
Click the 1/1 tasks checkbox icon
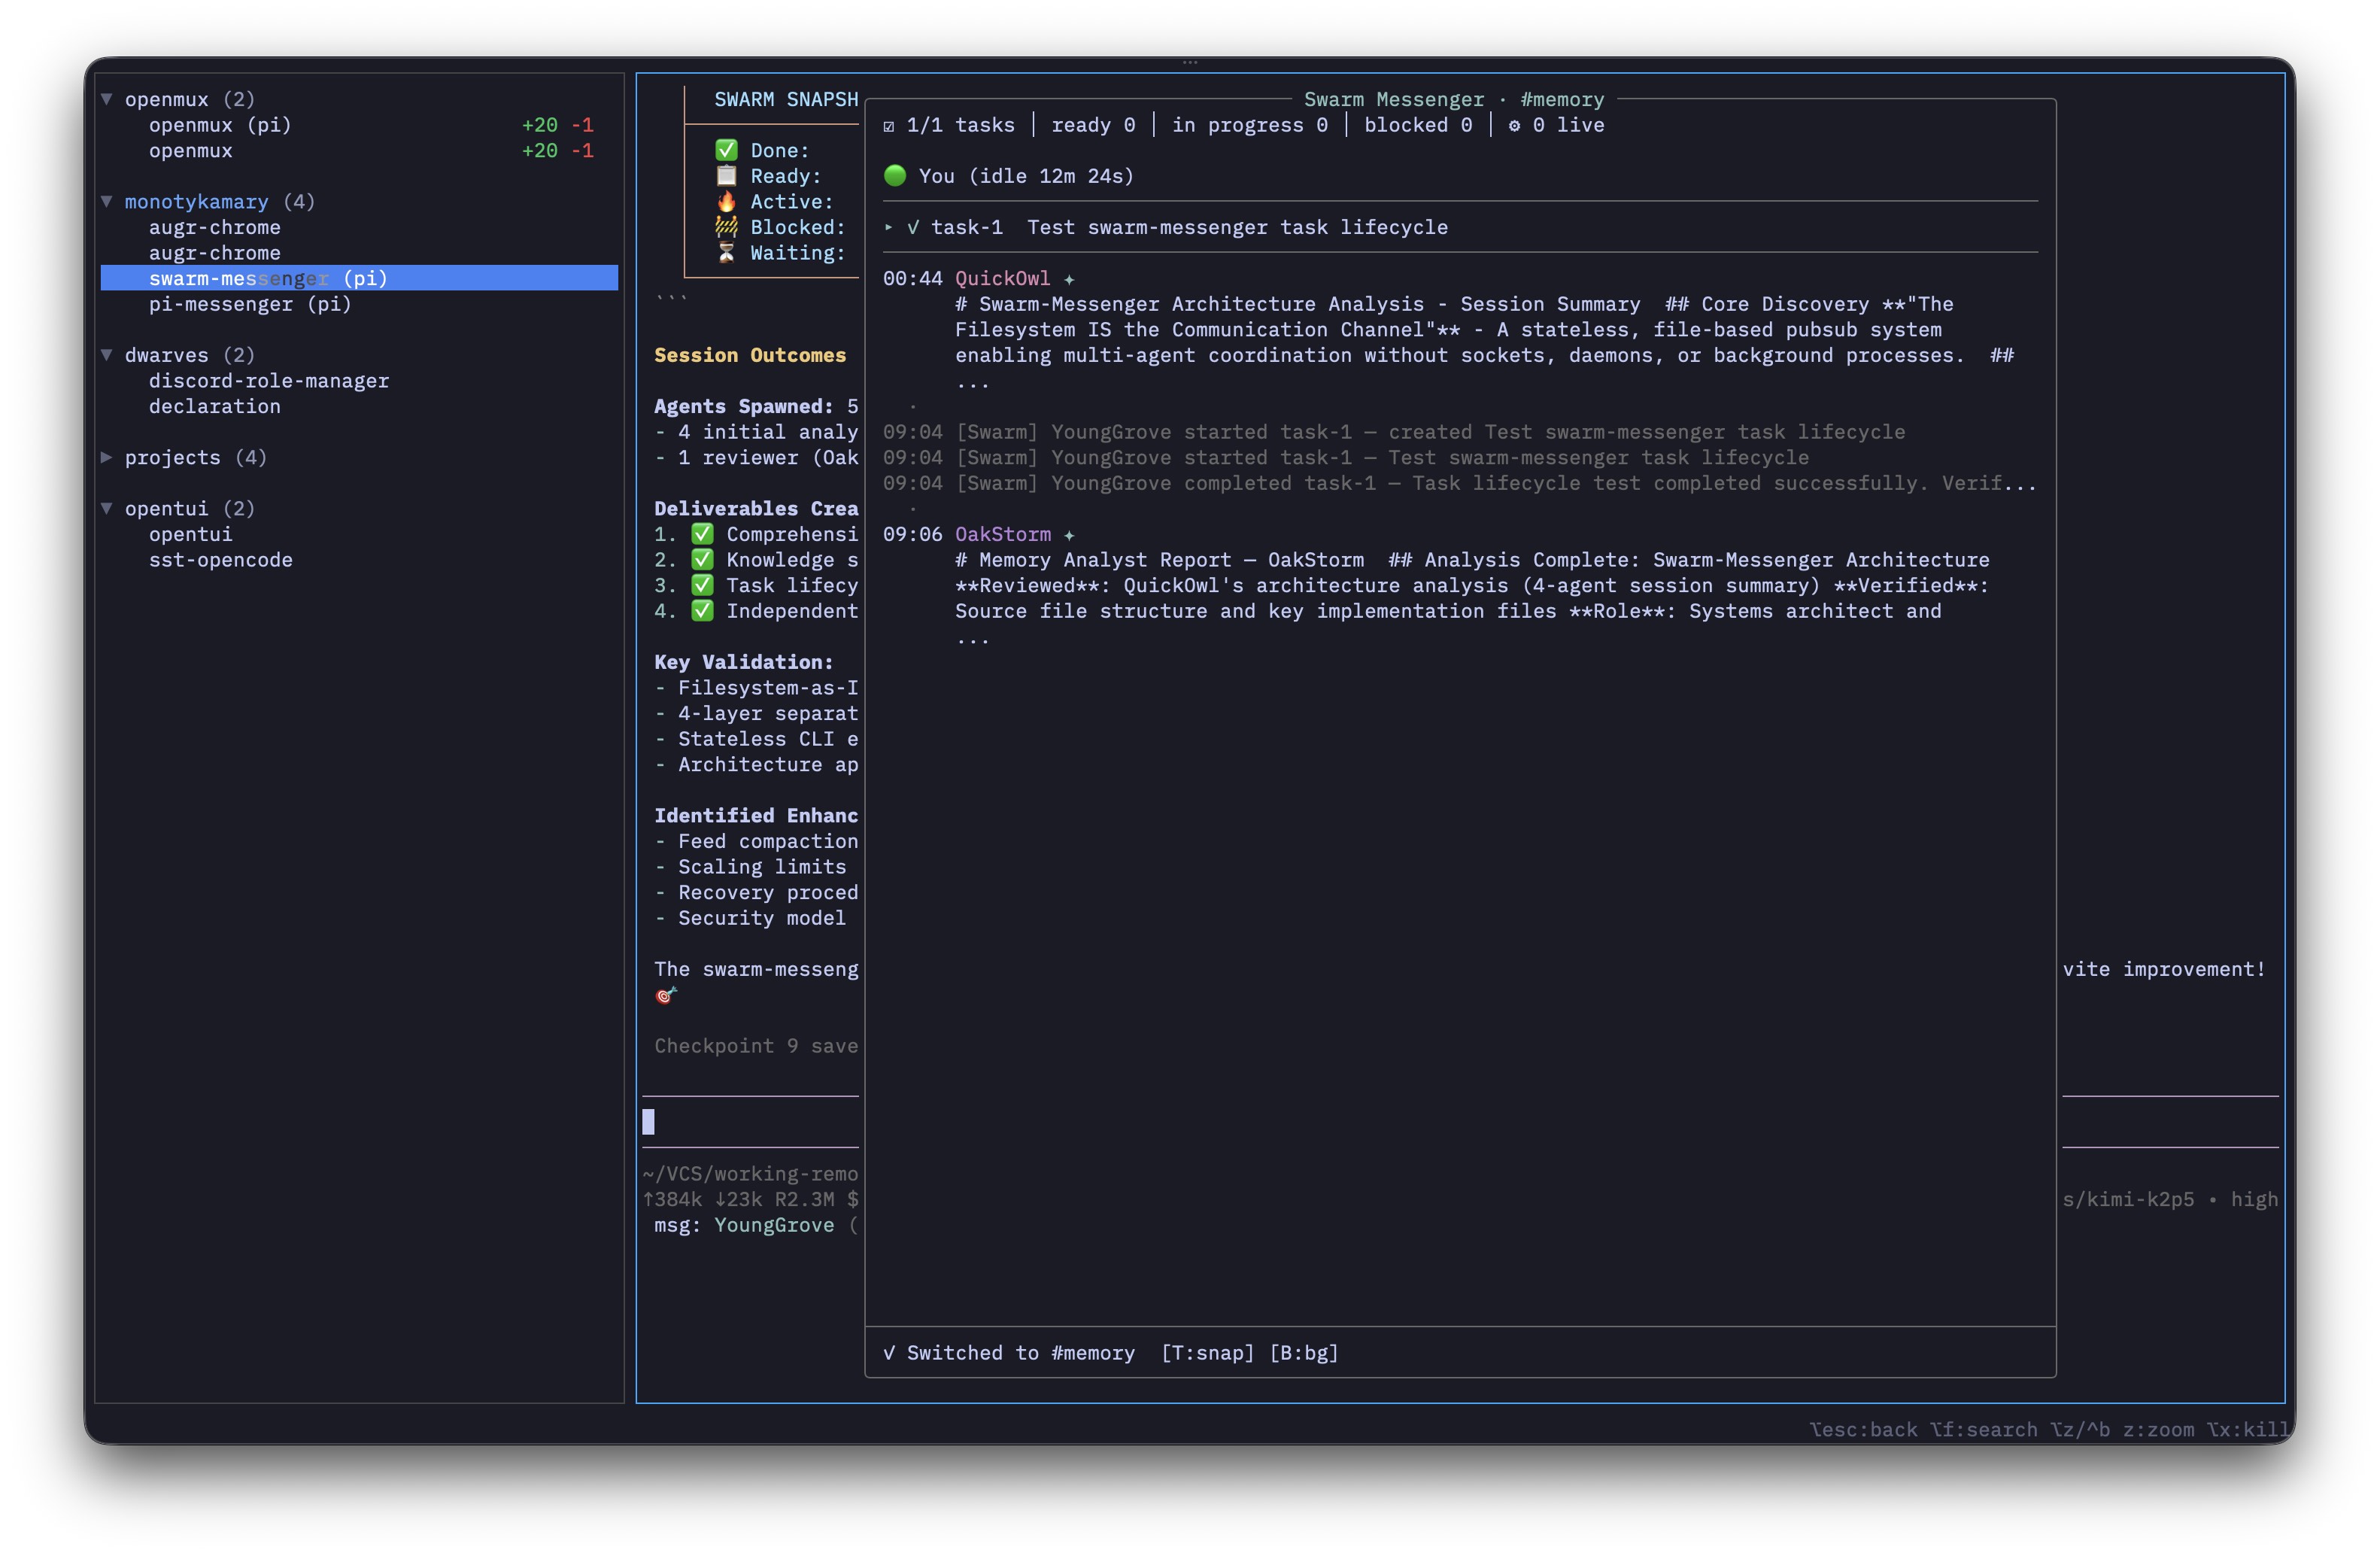(889, 126)
